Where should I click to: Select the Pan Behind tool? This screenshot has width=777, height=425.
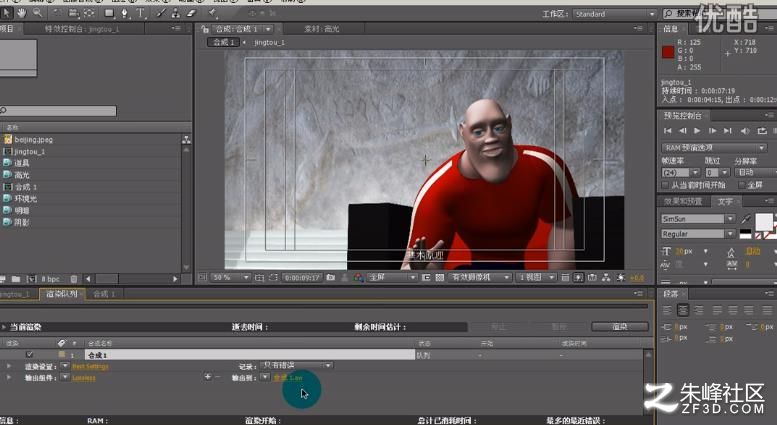coord(89,13)
